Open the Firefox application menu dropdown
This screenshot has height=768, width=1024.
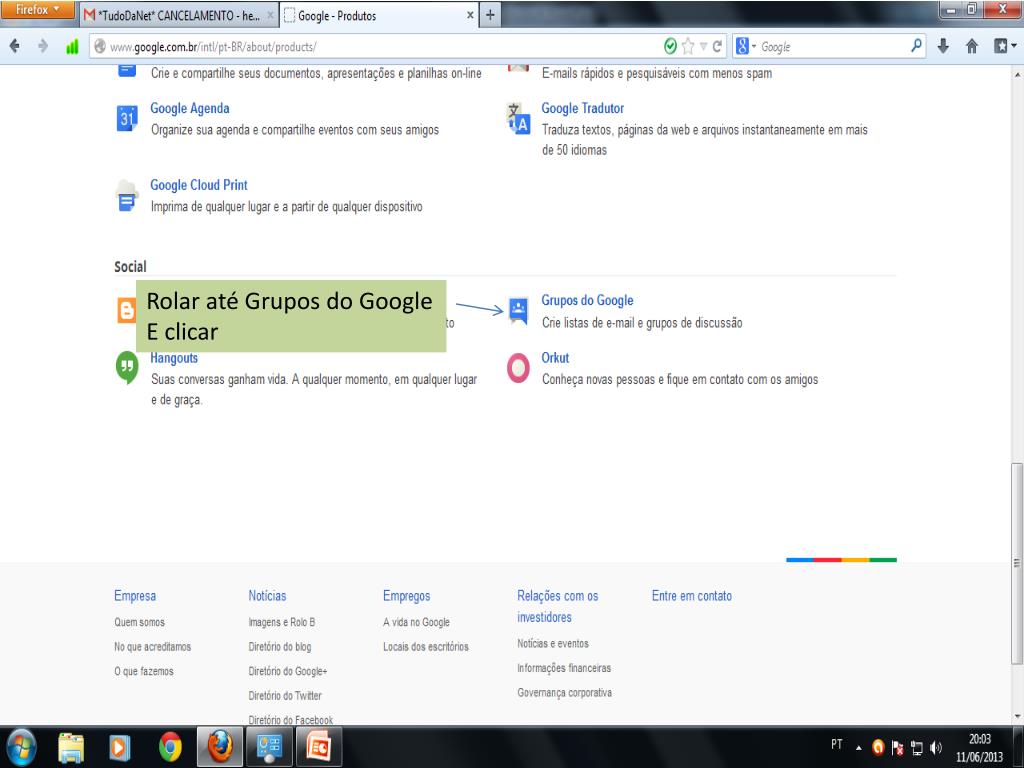click(x=37, y=10)
